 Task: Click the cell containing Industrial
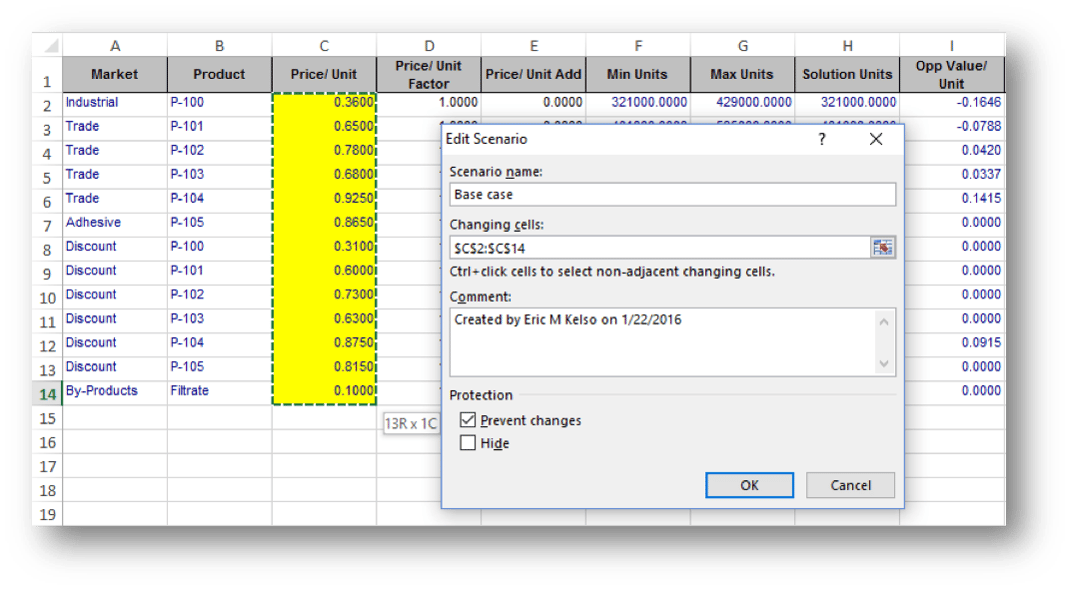pos(115,101)
